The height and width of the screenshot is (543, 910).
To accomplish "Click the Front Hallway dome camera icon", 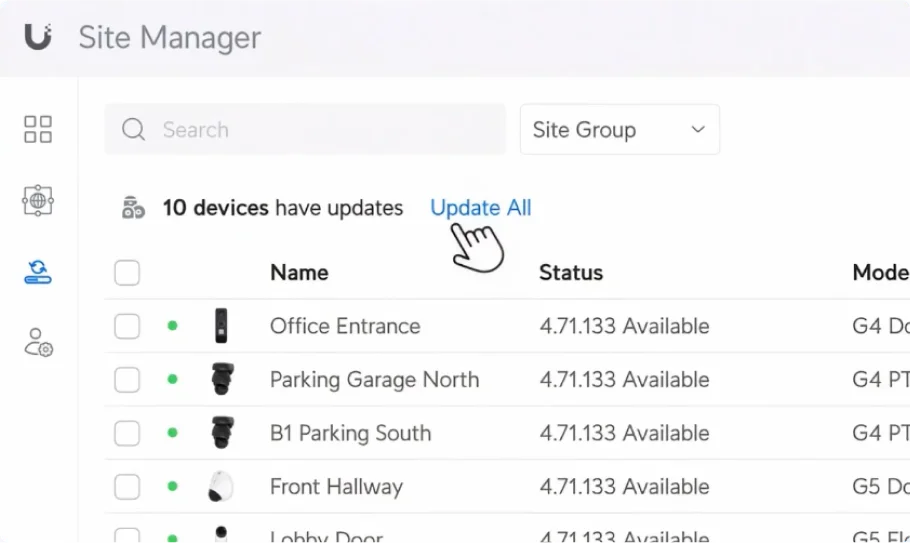I will [221, 486].
